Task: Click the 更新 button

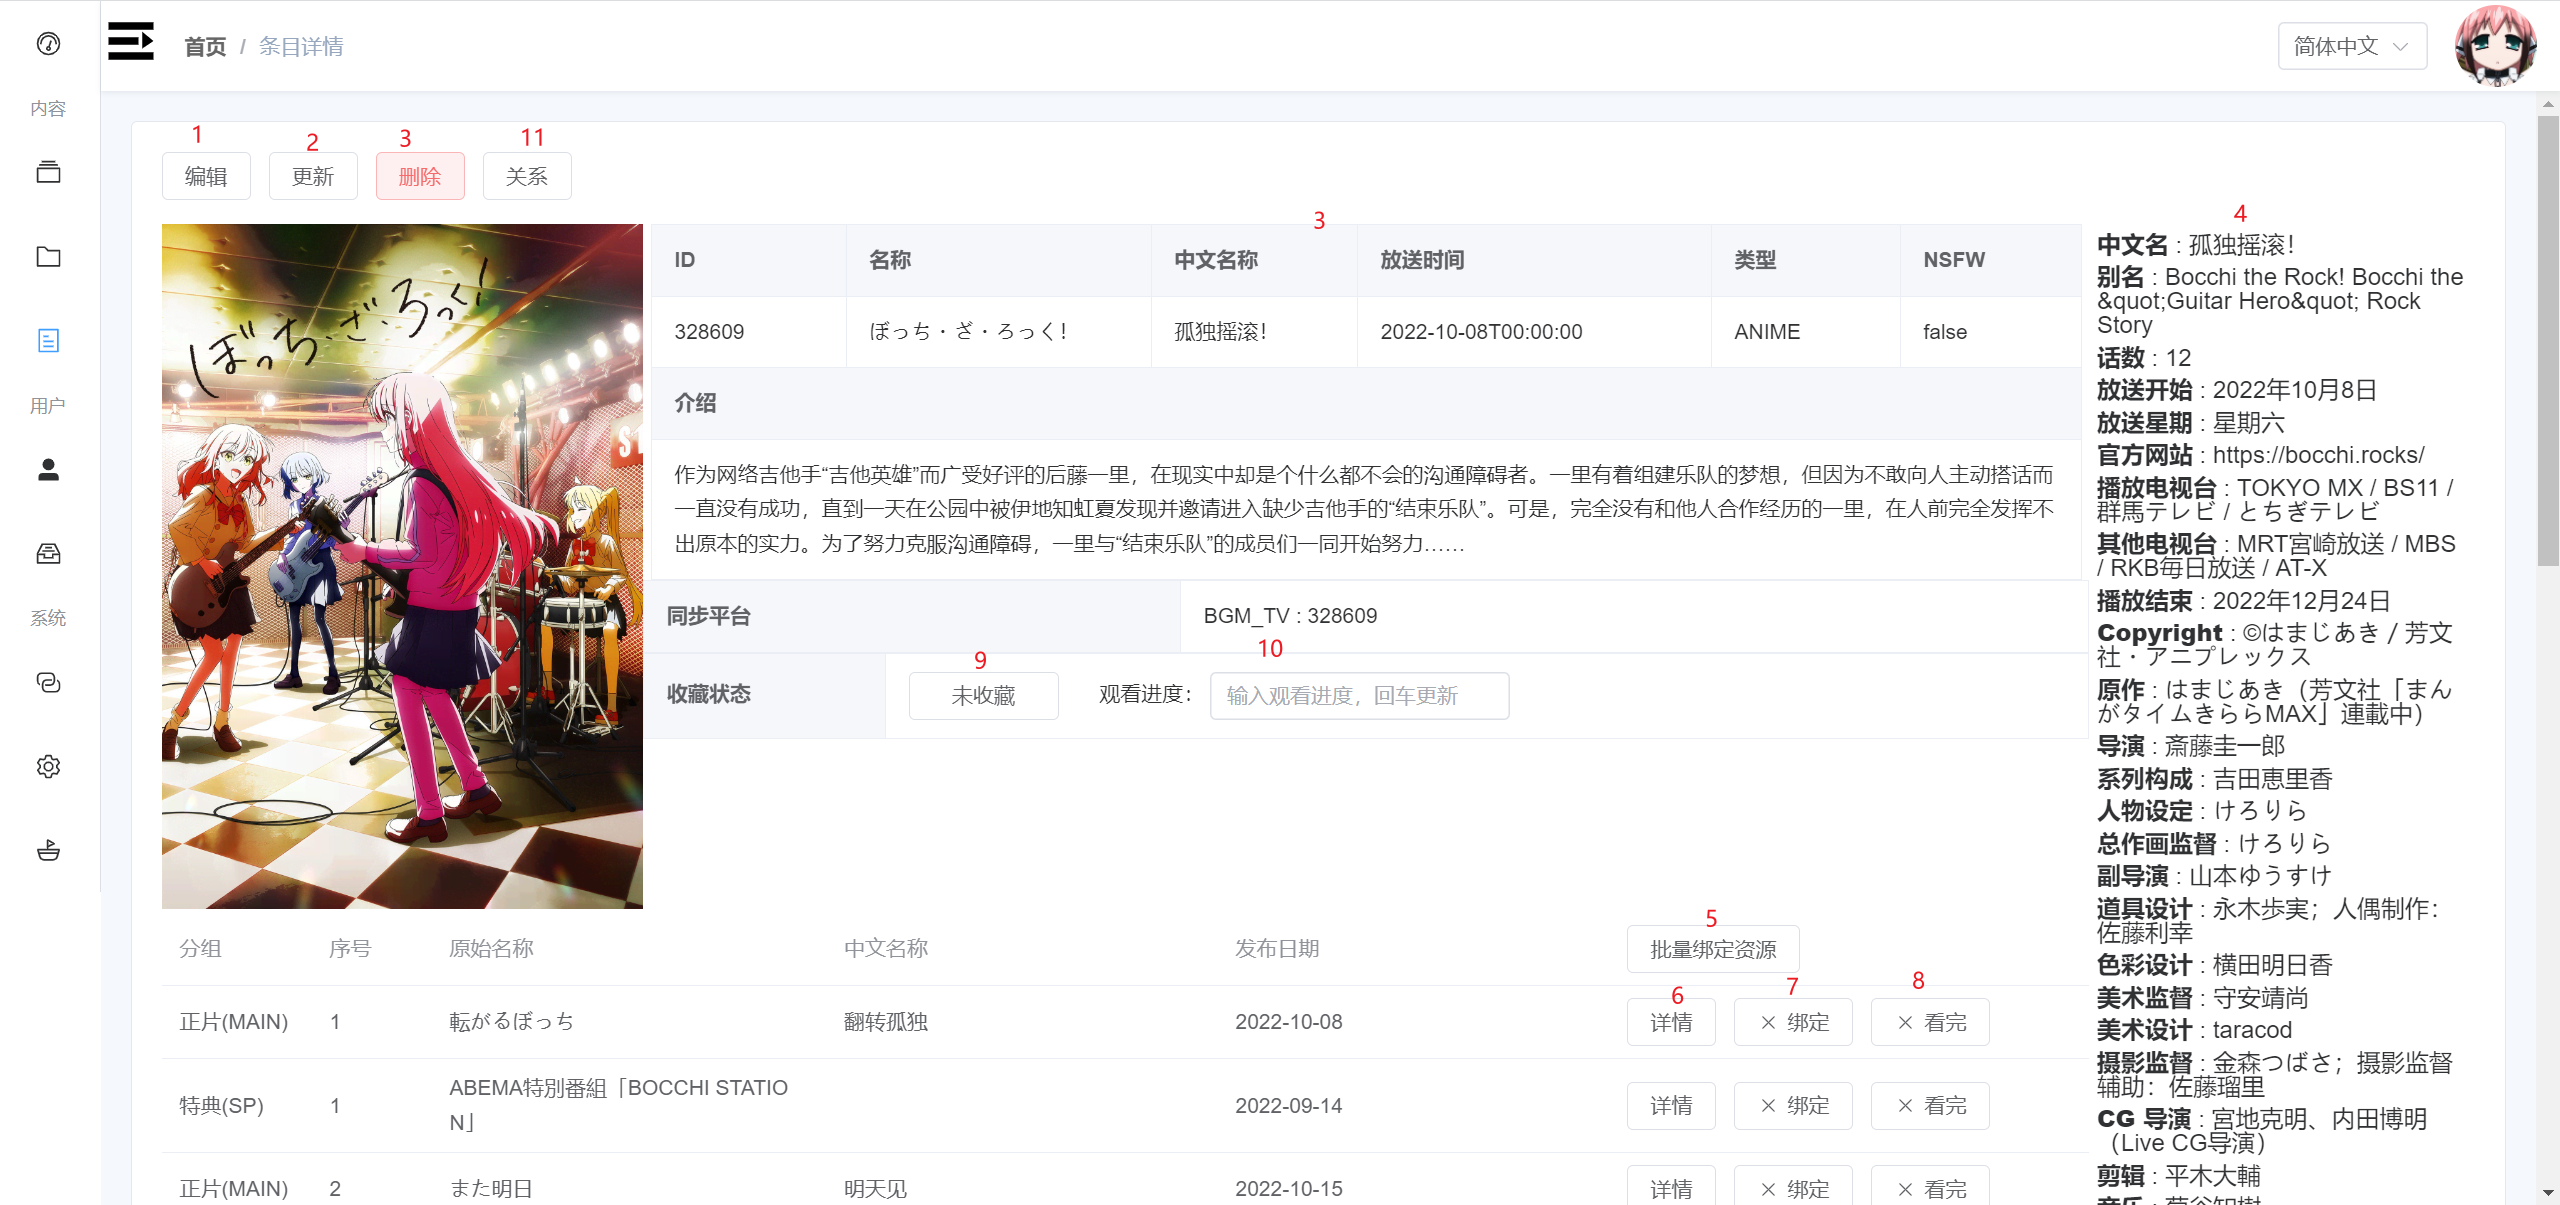Action: 313,176
